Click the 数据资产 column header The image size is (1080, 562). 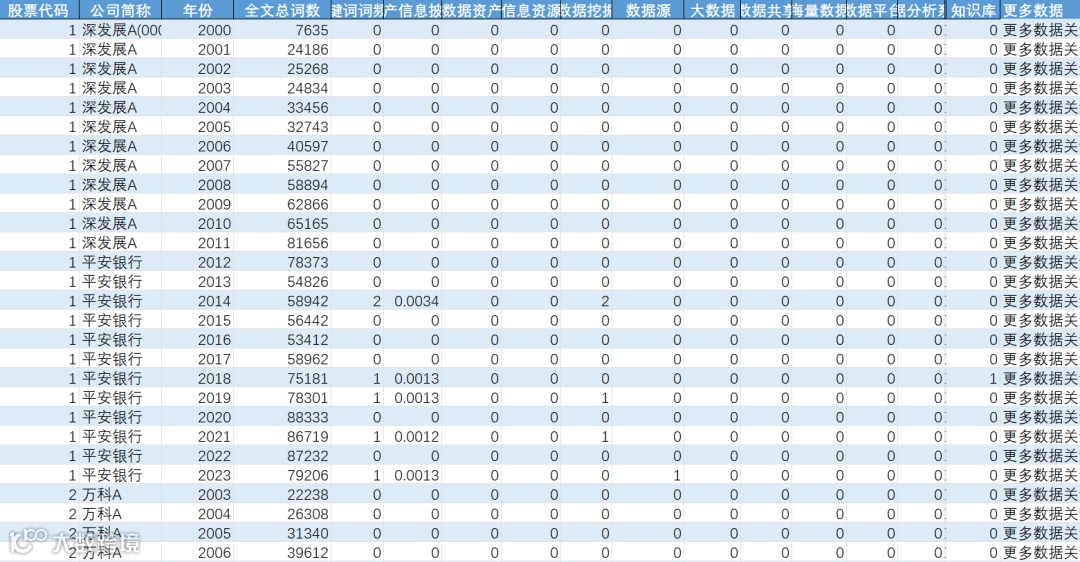[472, 10]
